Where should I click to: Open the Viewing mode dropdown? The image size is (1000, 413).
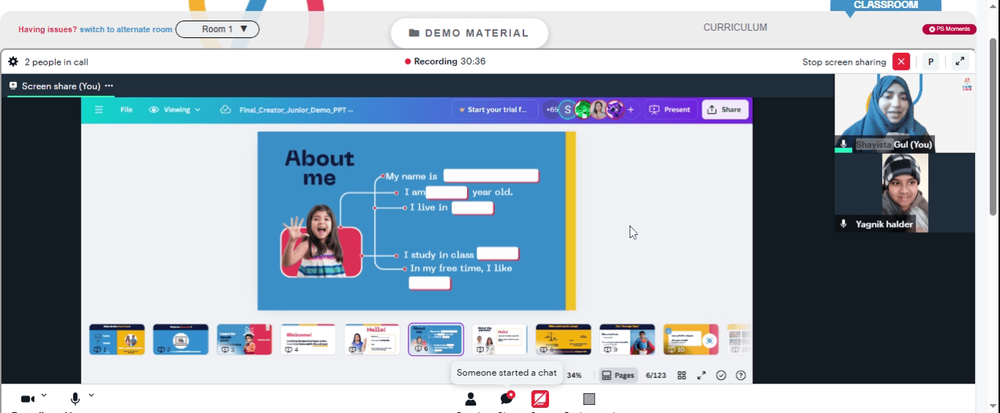click(x=175, y=110)
